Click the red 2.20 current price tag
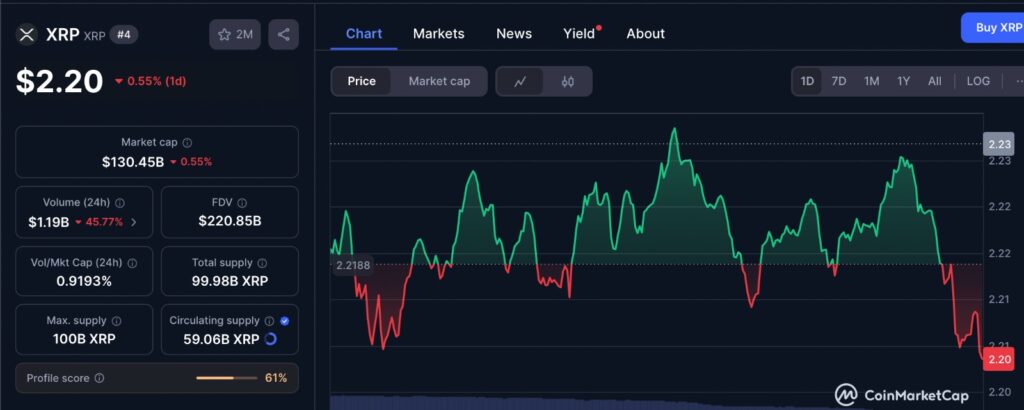This screenshot has width=1024, height=410. tap(1000, 360)
